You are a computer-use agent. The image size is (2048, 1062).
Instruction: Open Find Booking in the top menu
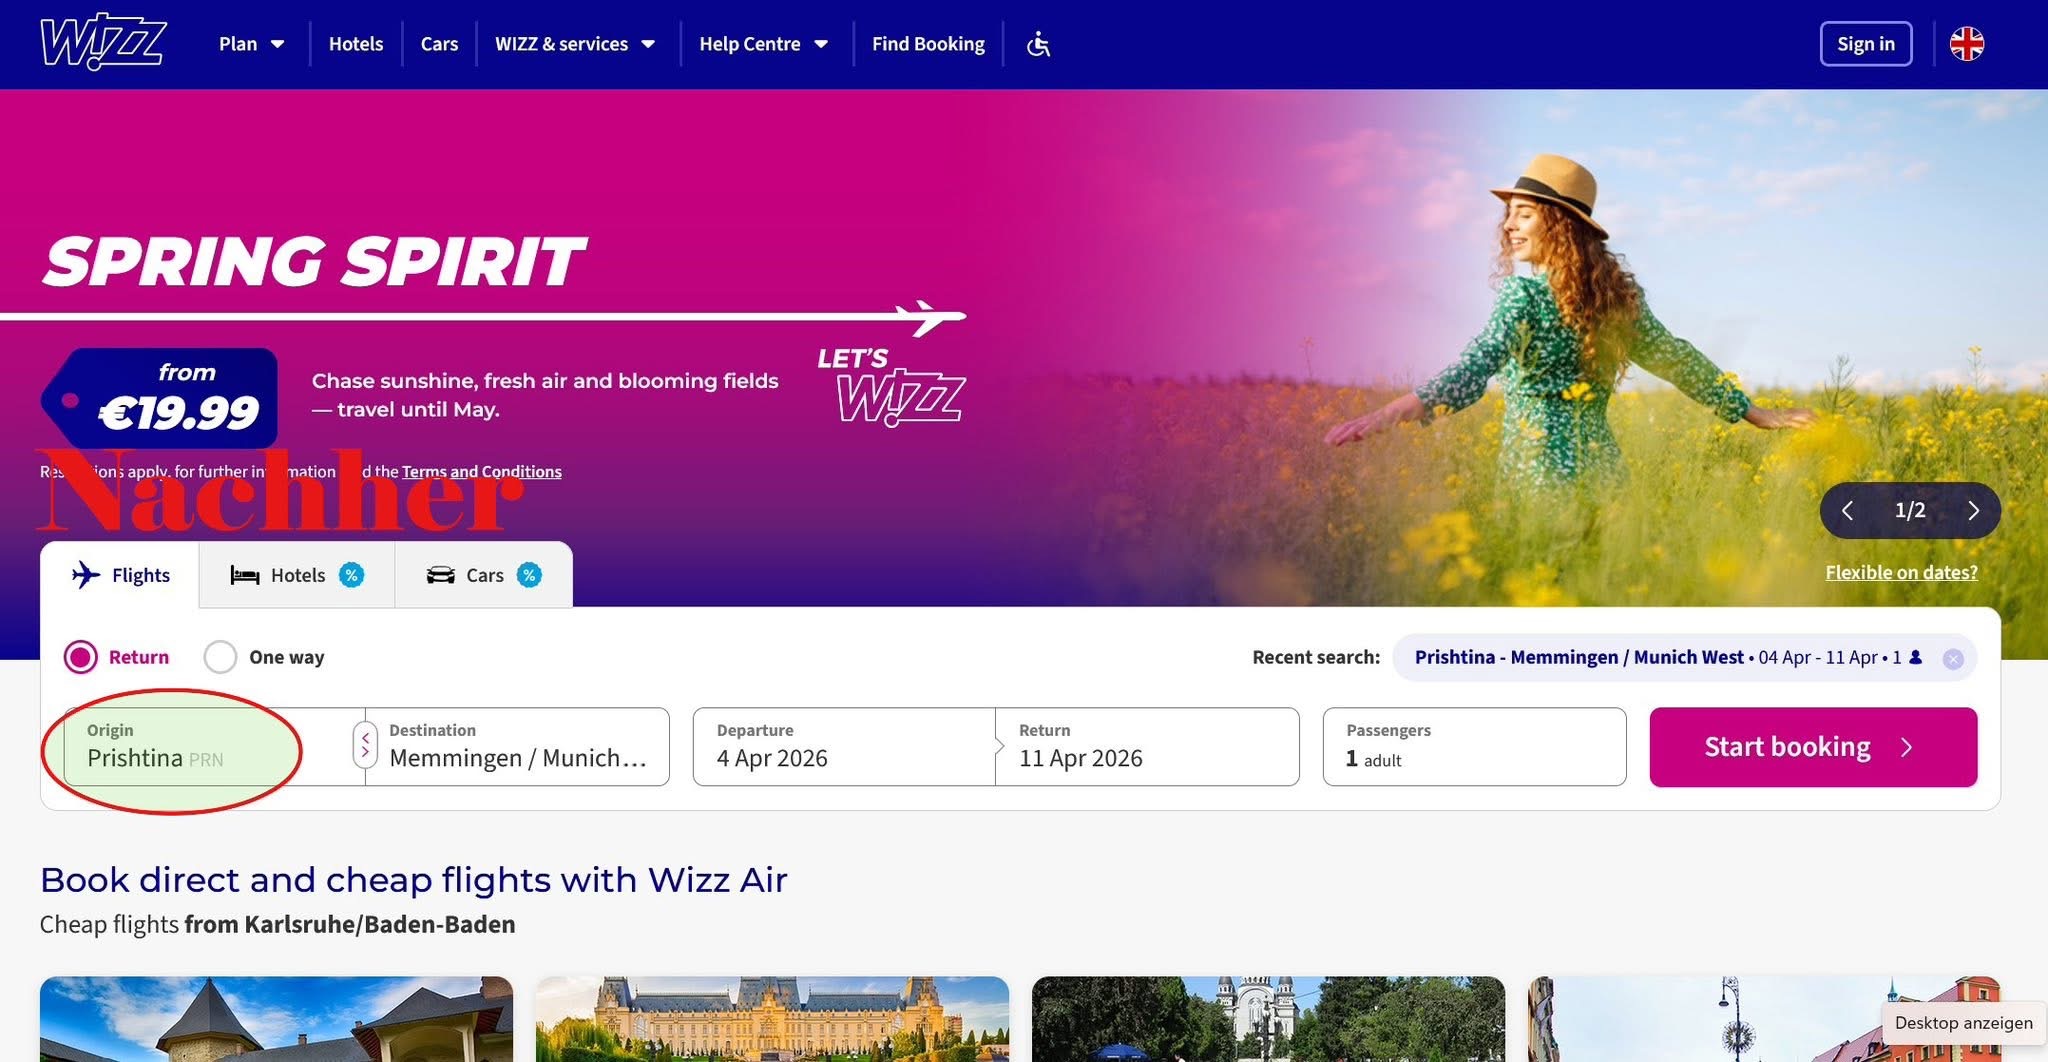(x=927, y=43)
